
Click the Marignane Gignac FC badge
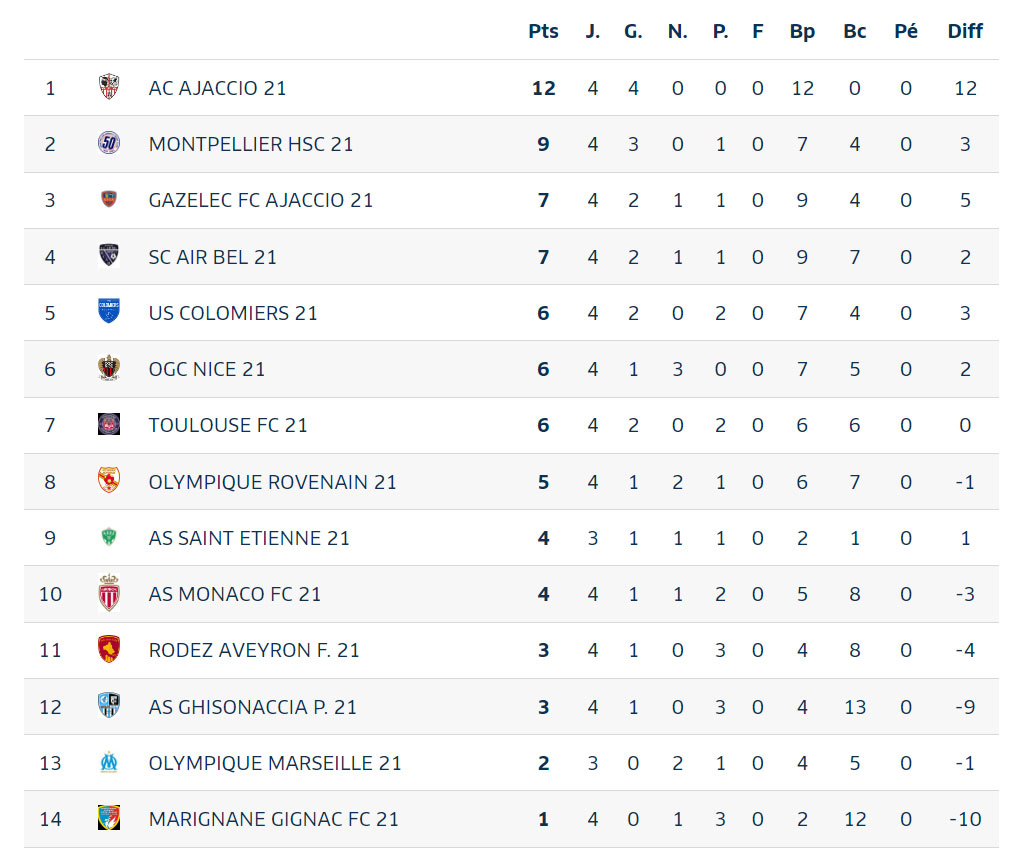109,818
